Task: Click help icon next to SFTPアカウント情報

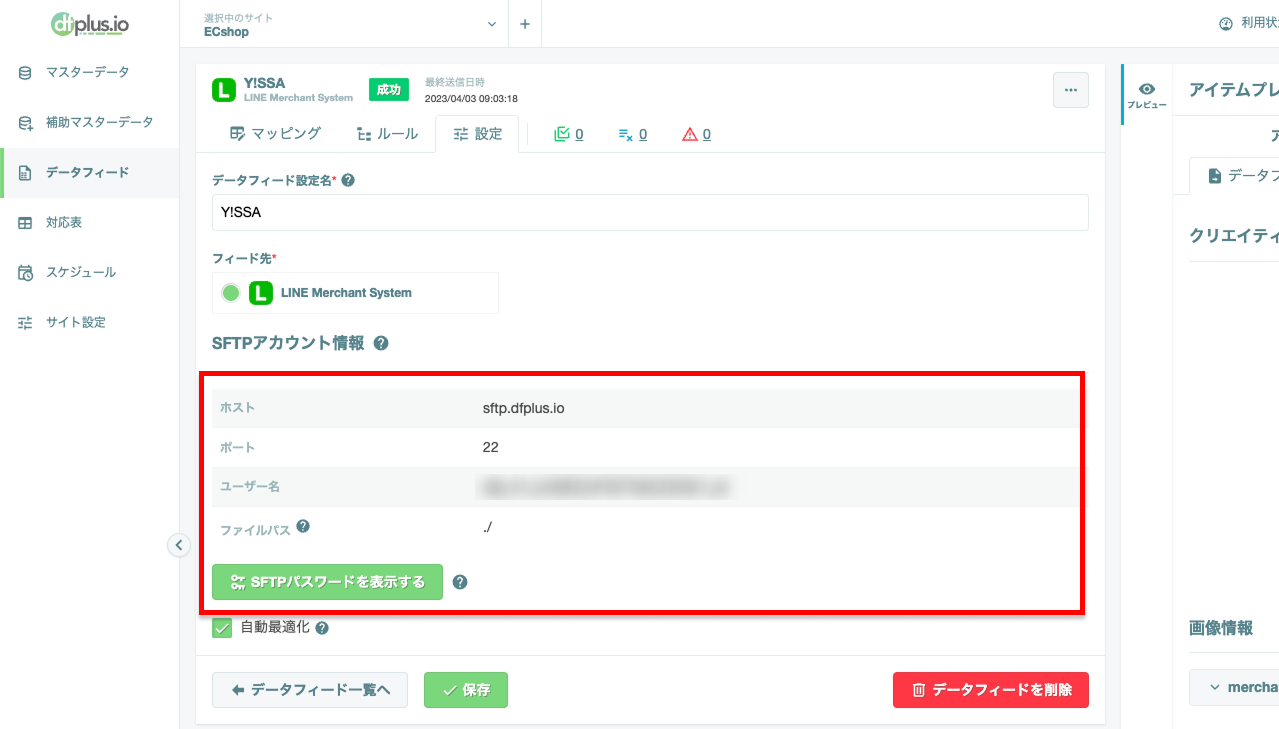Action: [x=381, y=343]
